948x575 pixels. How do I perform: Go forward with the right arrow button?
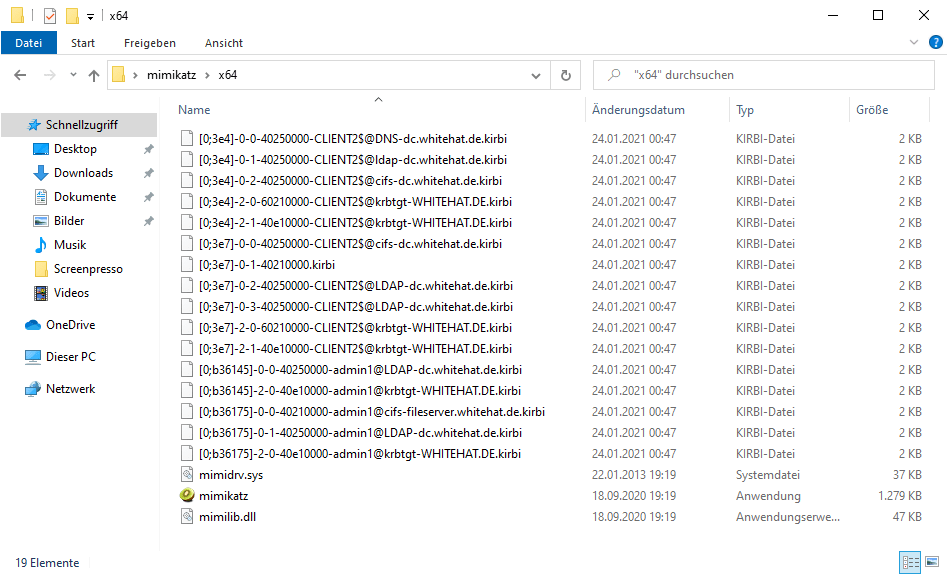click(50, 75)
